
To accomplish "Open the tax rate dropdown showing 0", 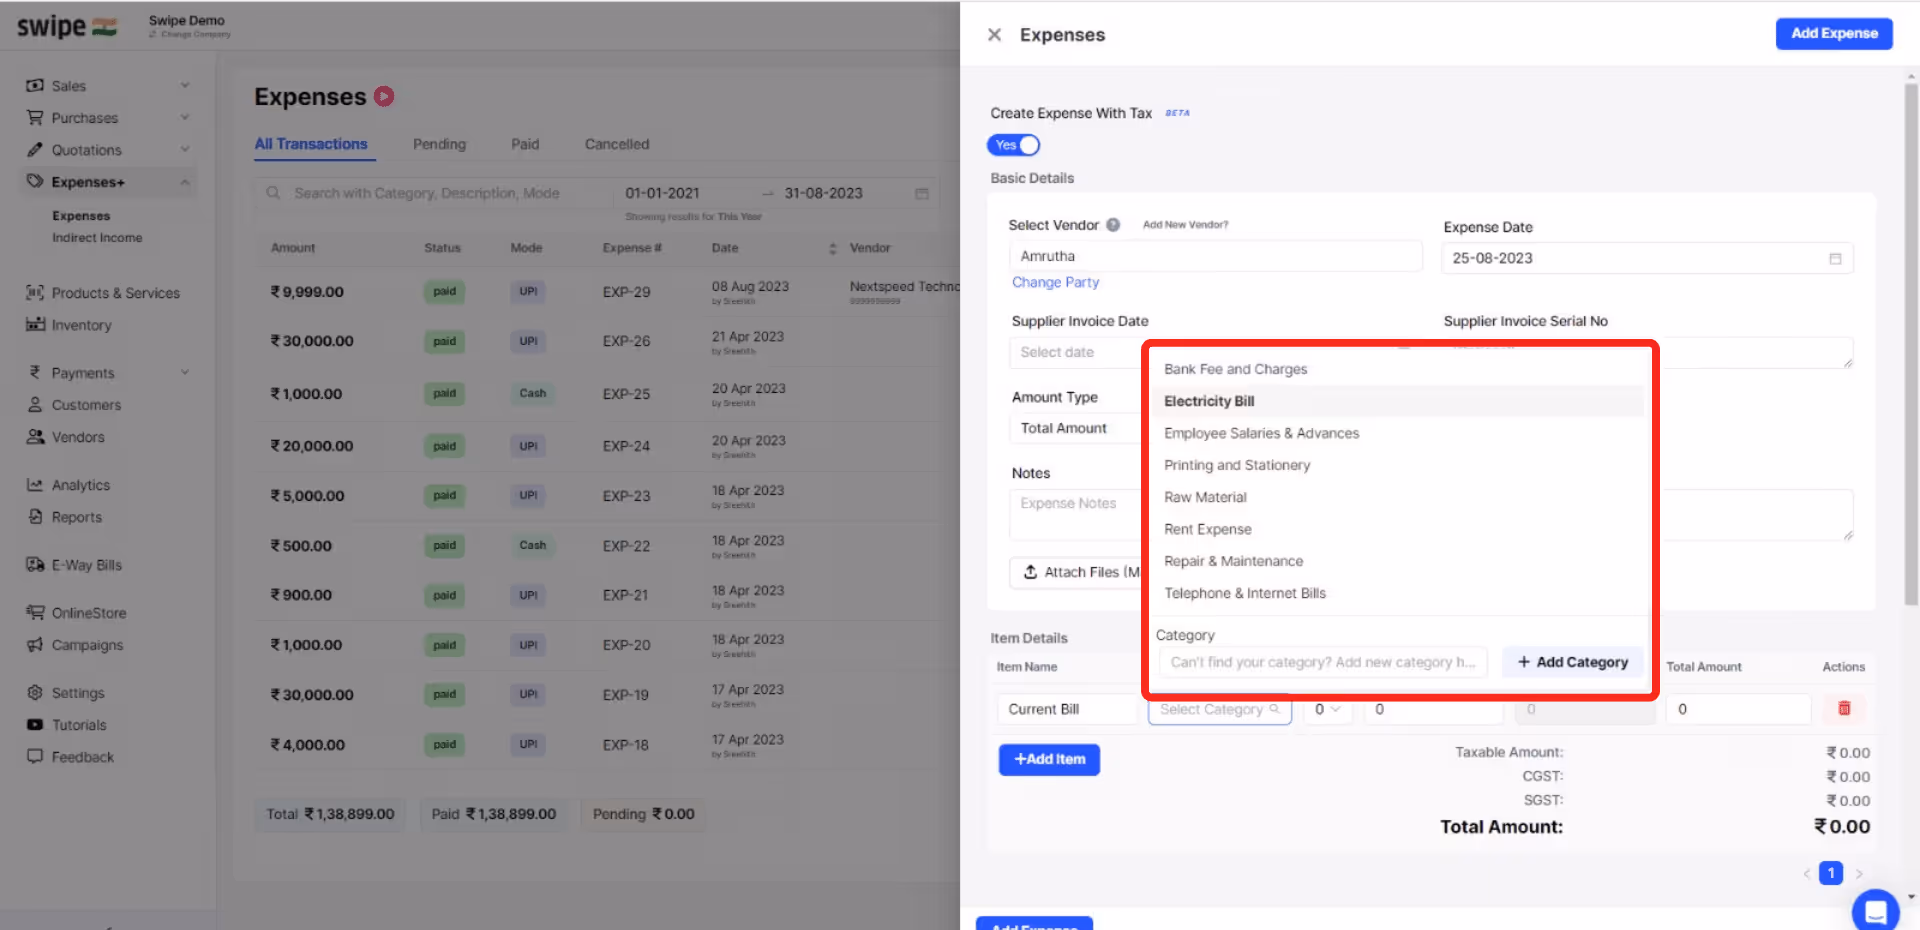I will (x=1328, y=709).
